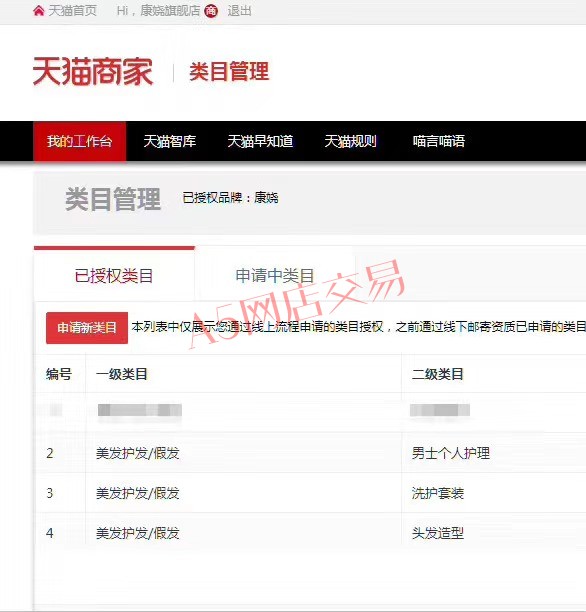Select 喵言喵语 in navigation bar

pyautogui.click(x=439, y=141)
